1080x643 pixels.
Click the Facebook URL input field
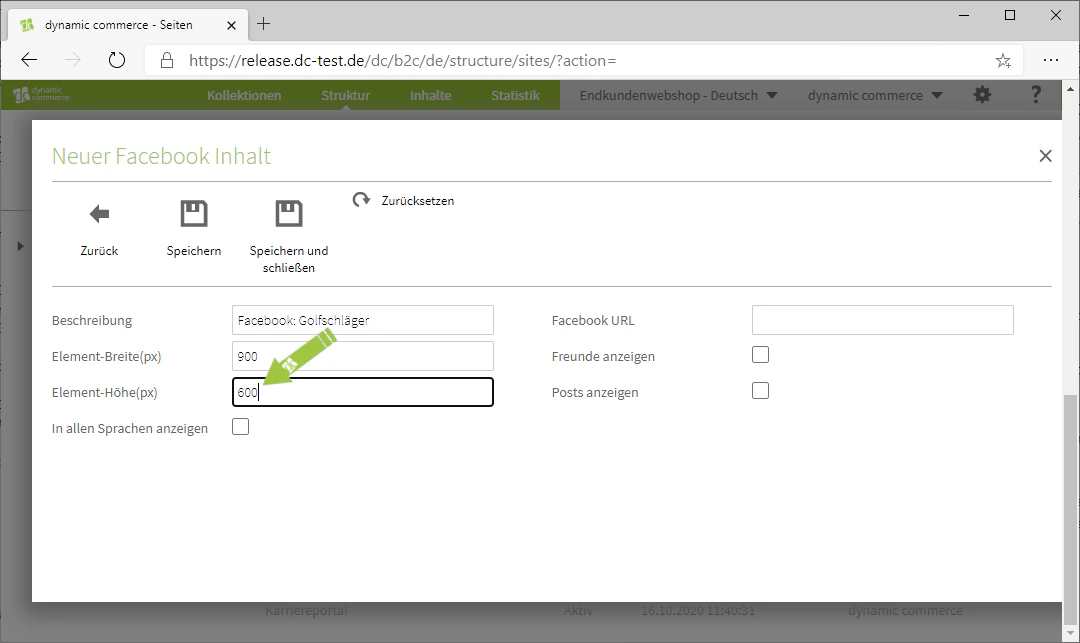click(x=882, y=320)
